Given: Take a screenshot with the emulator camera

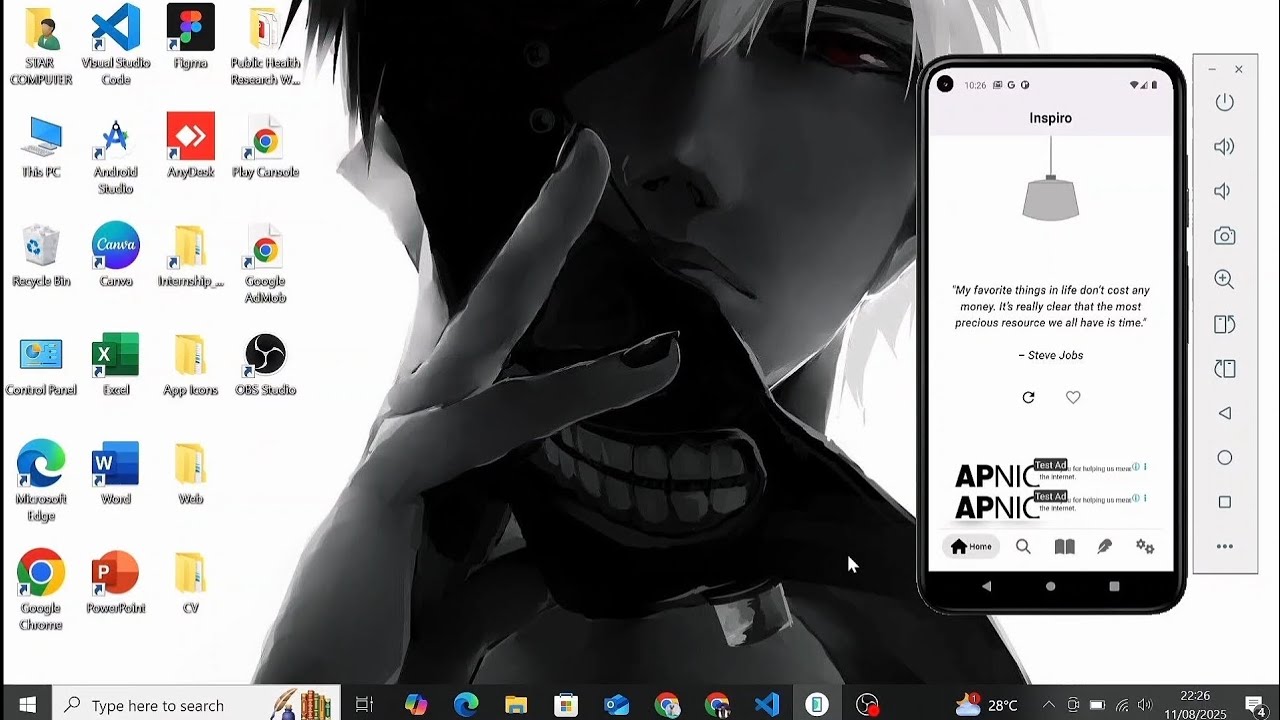Looking at the screenshot, I should click(x=1224, y=236).
